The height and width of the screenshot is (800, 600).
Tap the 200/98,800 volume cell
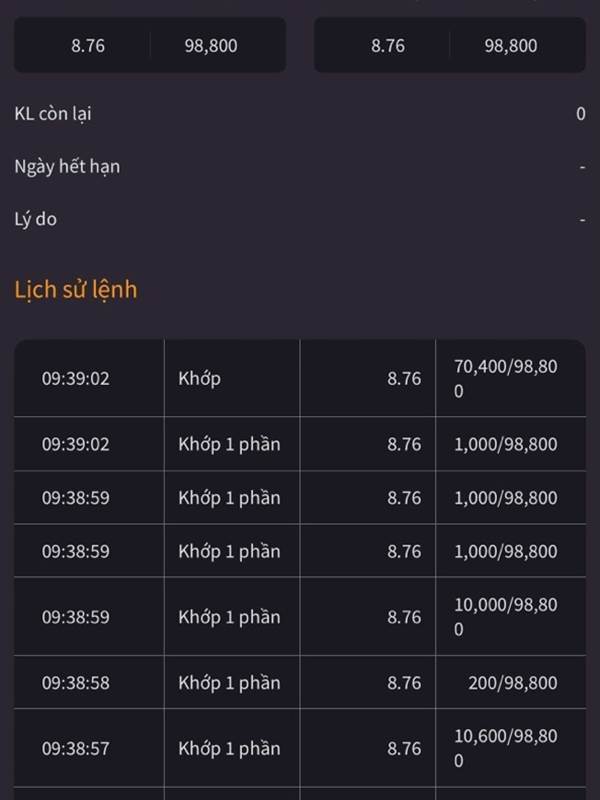tap(513, 683)
